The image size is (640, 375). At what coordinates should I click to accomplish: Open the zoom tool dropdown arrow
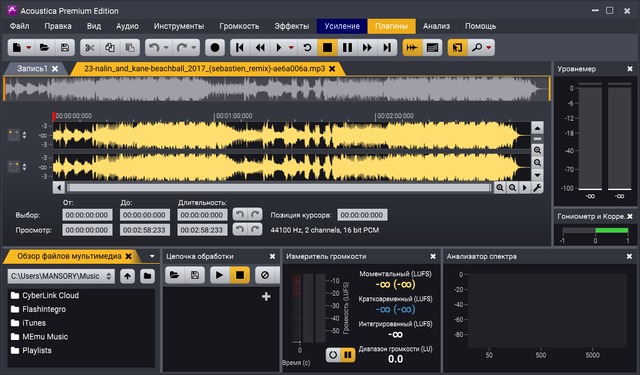pos(489,48)
